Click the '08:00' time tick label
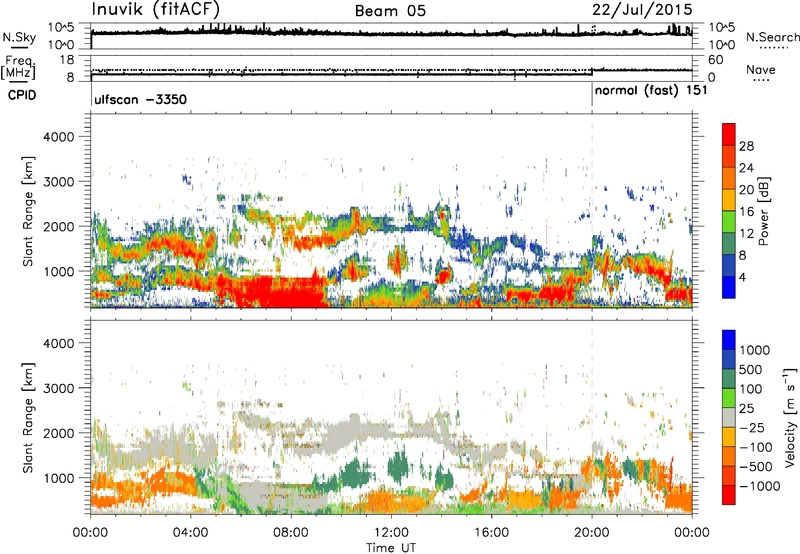The height and width of the screenshot is (554, 800). click(291, 533)
